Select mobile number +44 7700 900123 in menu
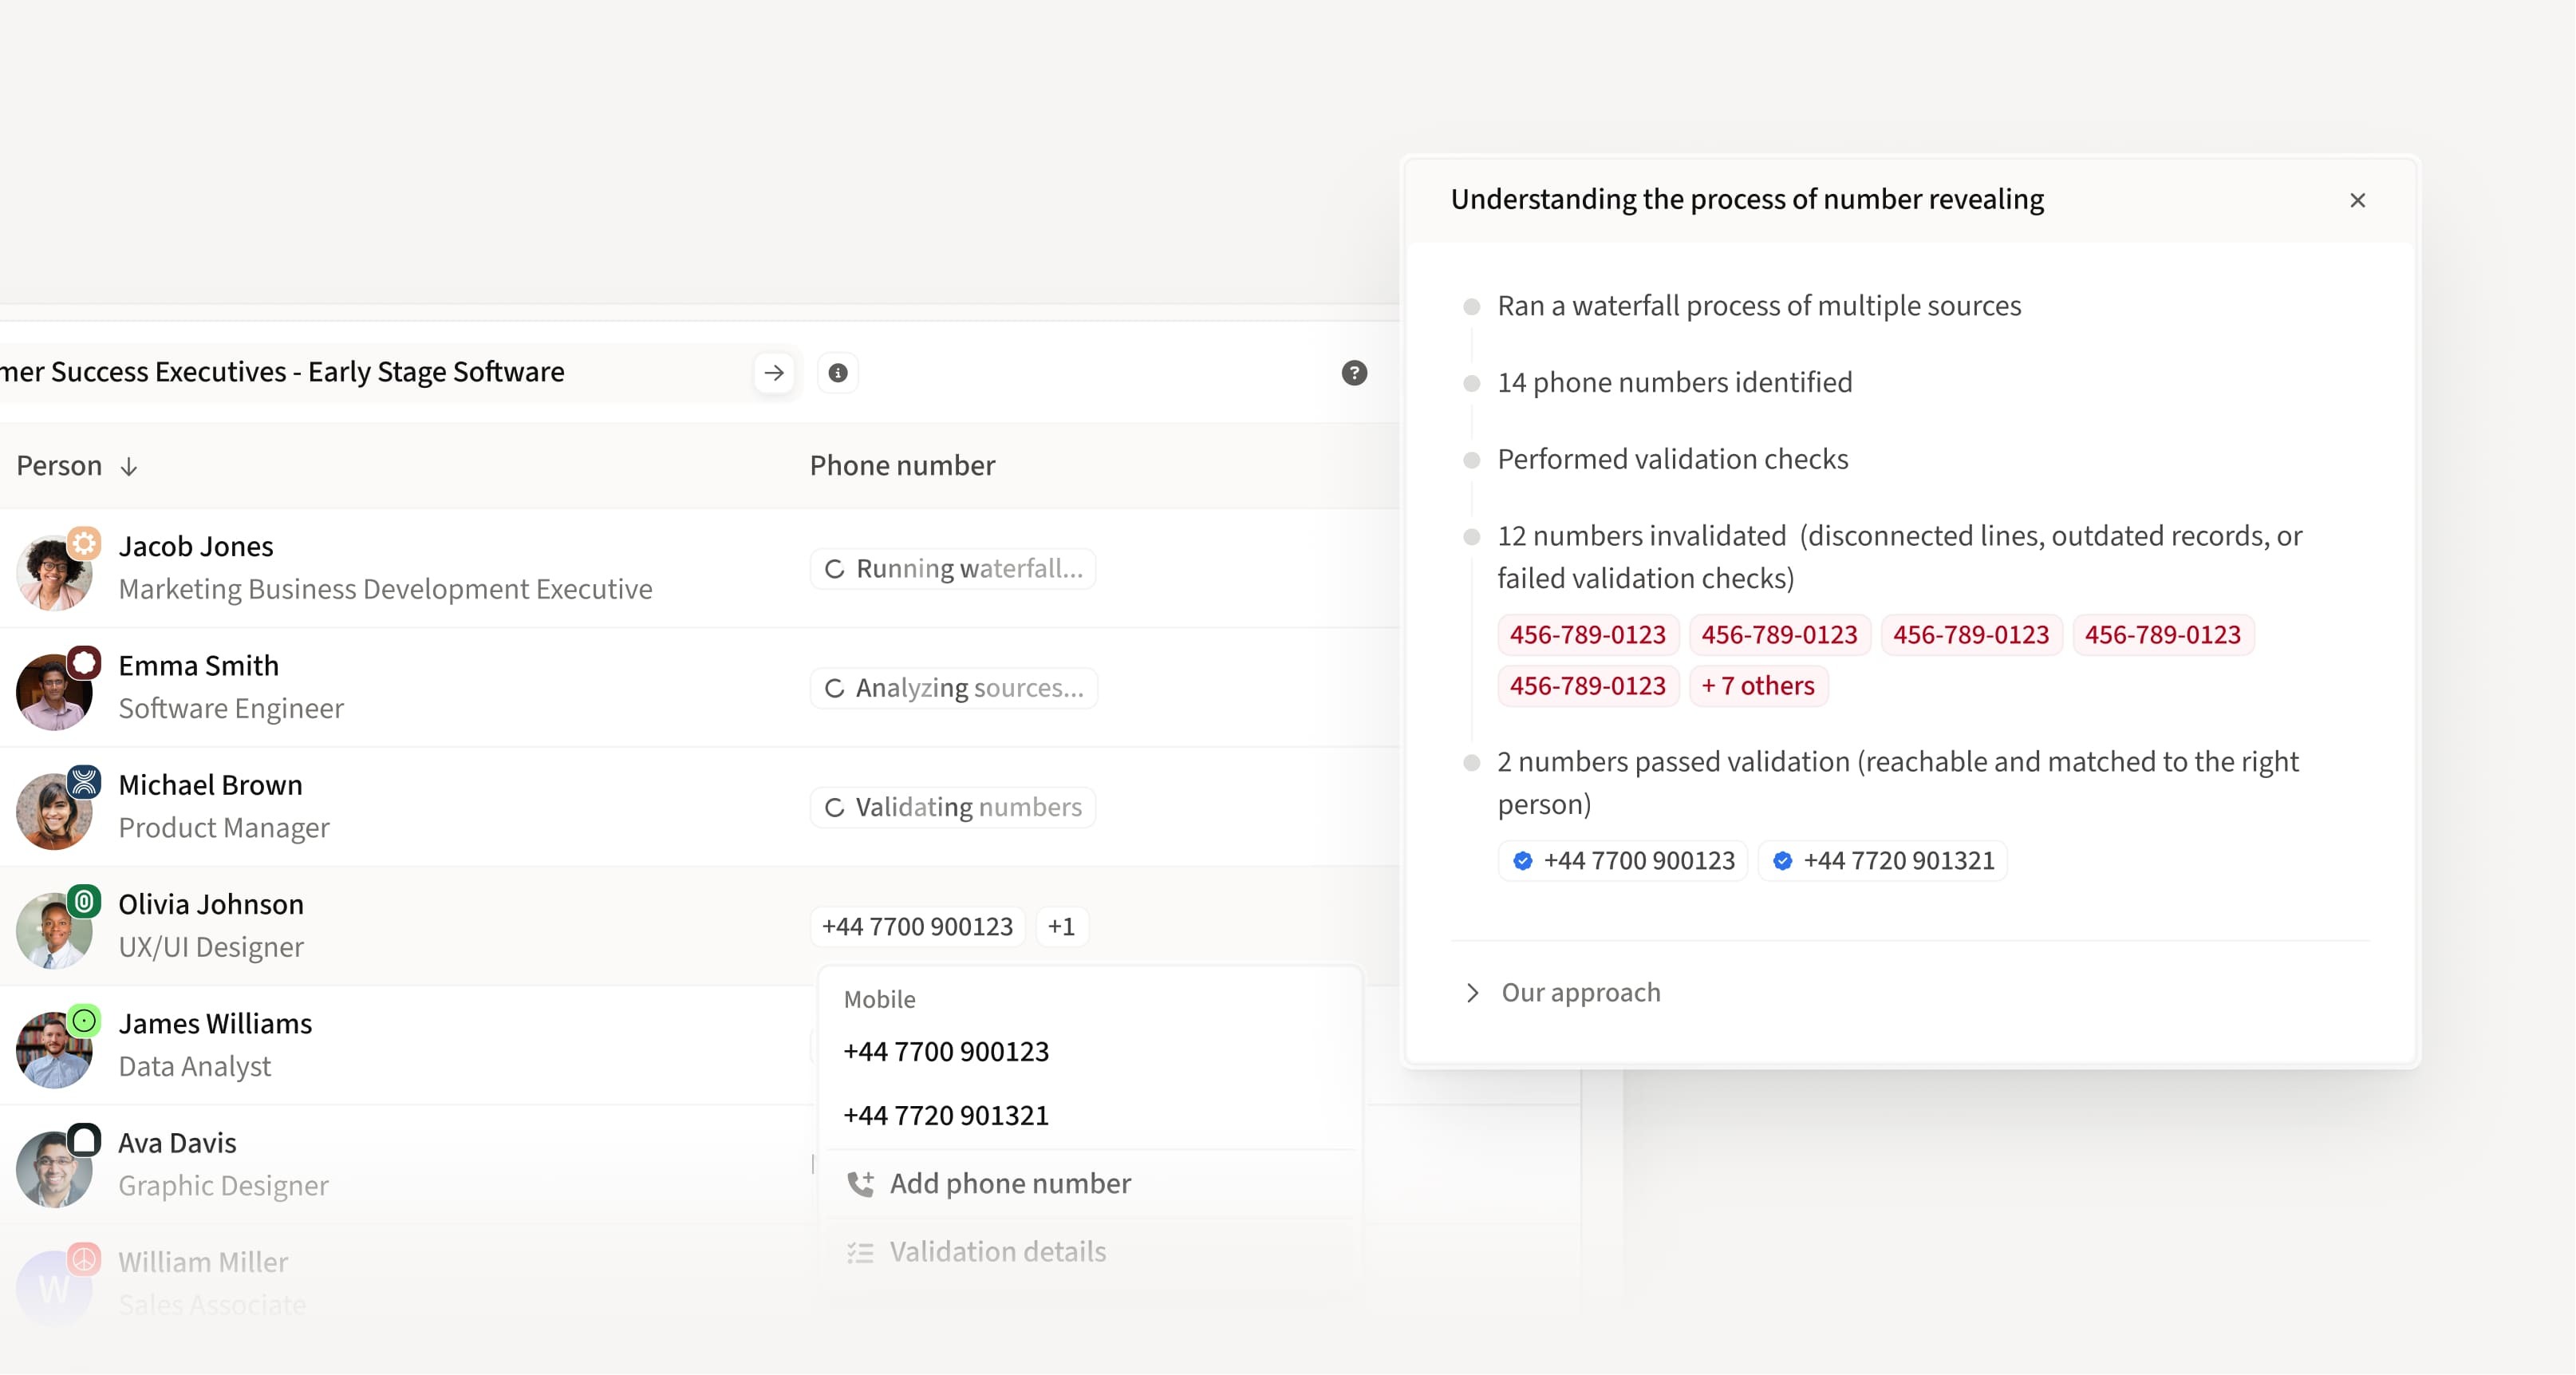This screenshot has height=1375, width=2576. (x=946, y=1052)
